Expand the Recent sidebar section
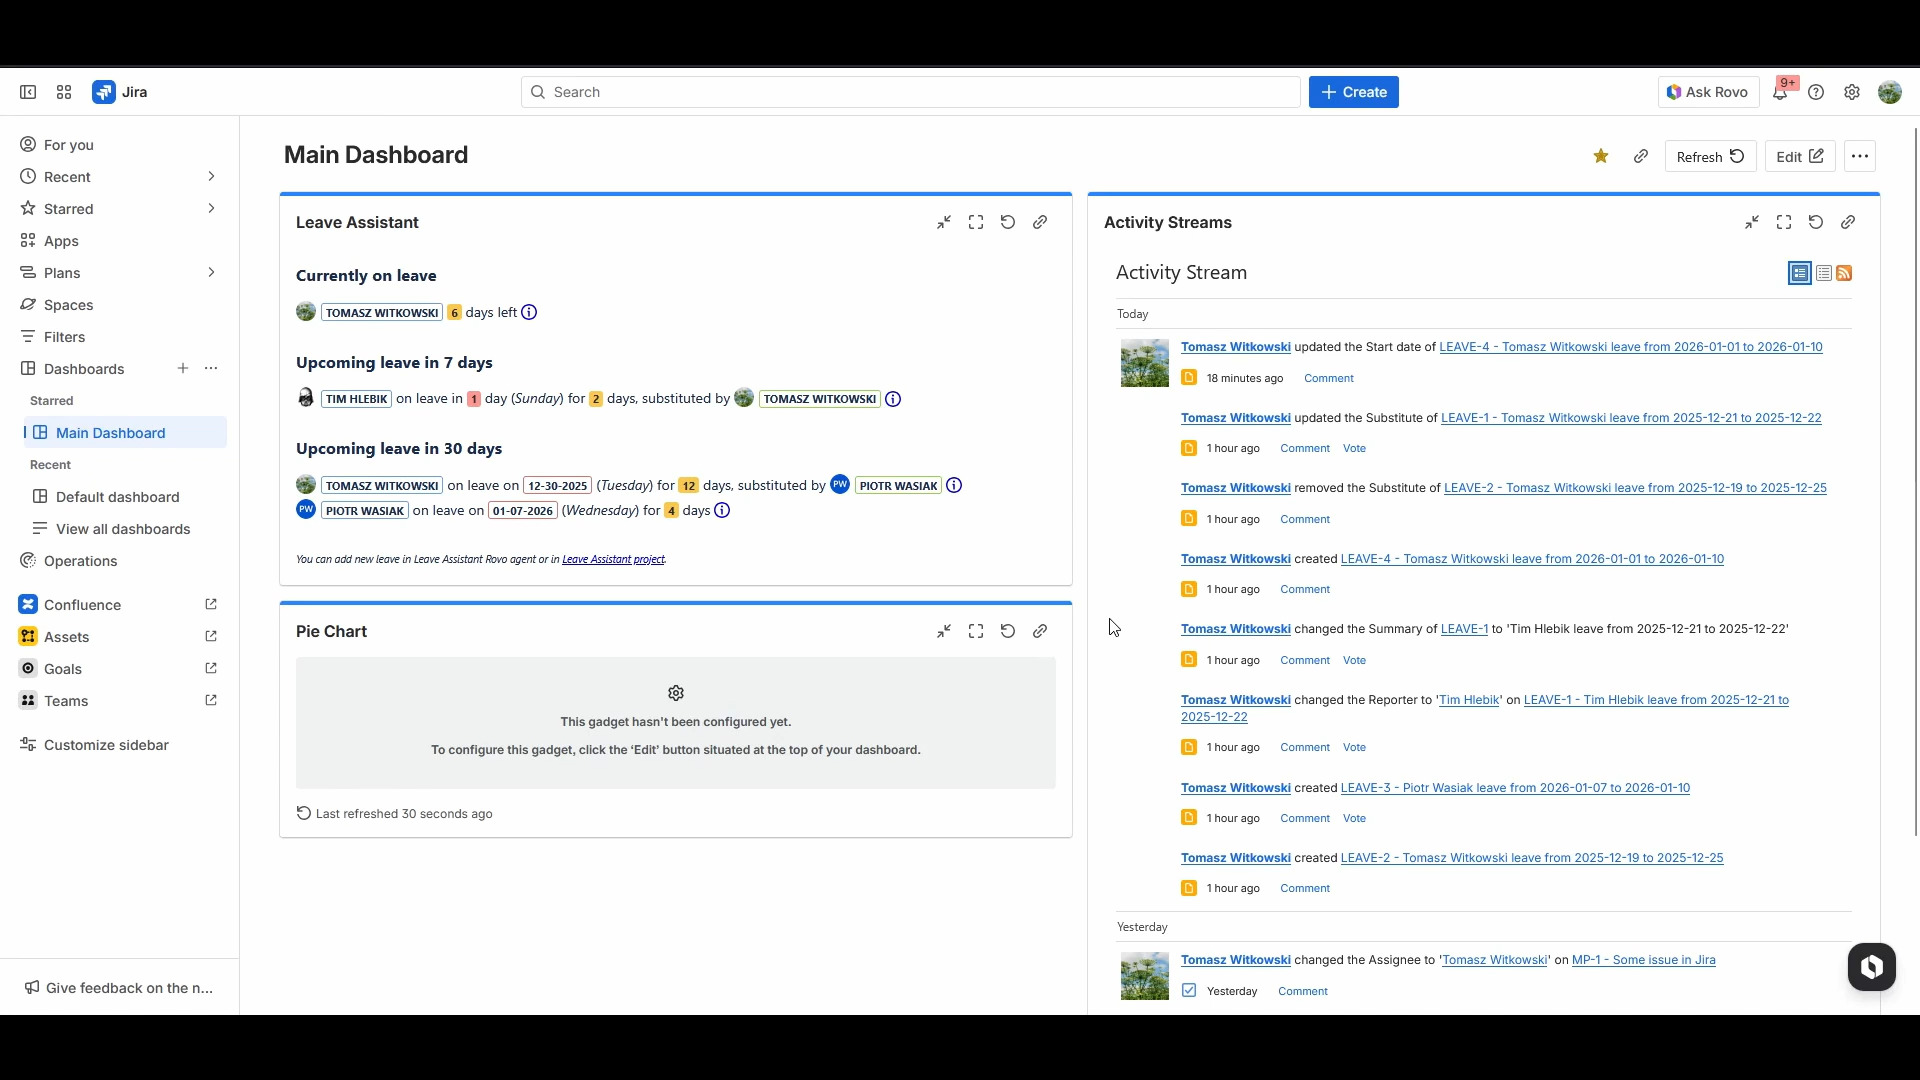Image resolution: width=1920 pixels, height=1080 pixels. tap(211, 177)
